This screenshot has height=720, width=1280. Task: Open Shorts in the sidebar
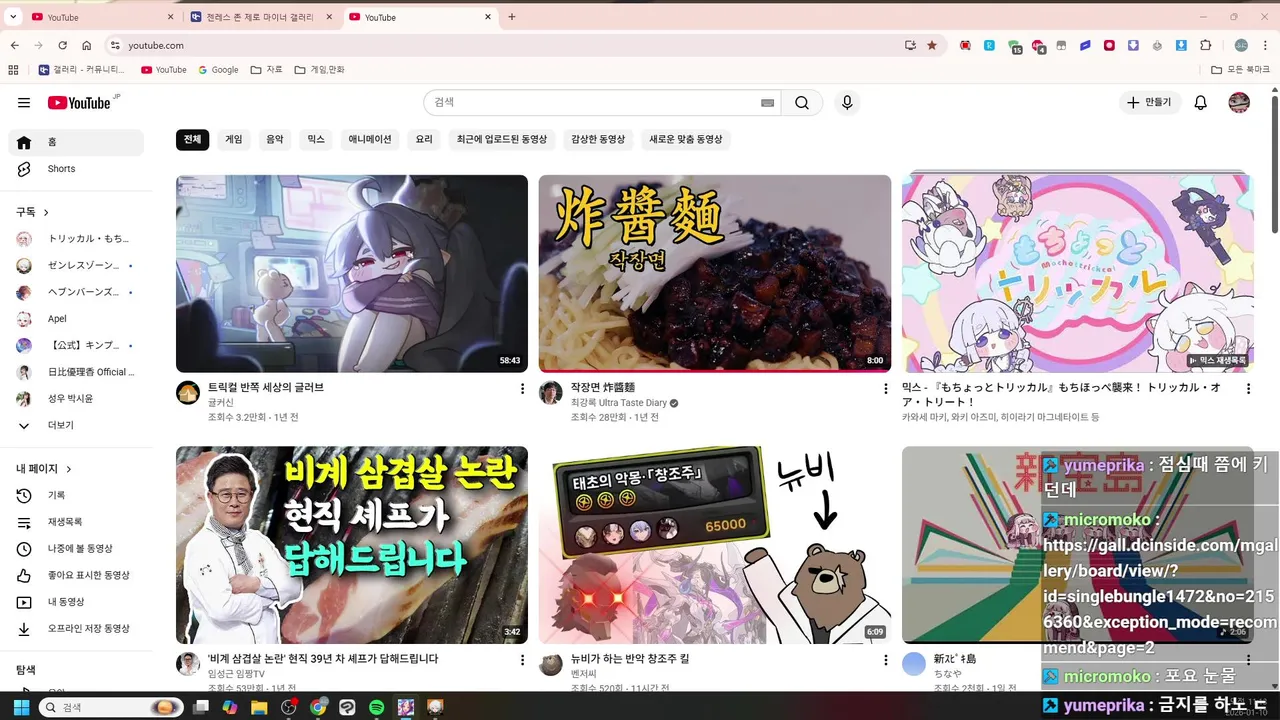76,169
